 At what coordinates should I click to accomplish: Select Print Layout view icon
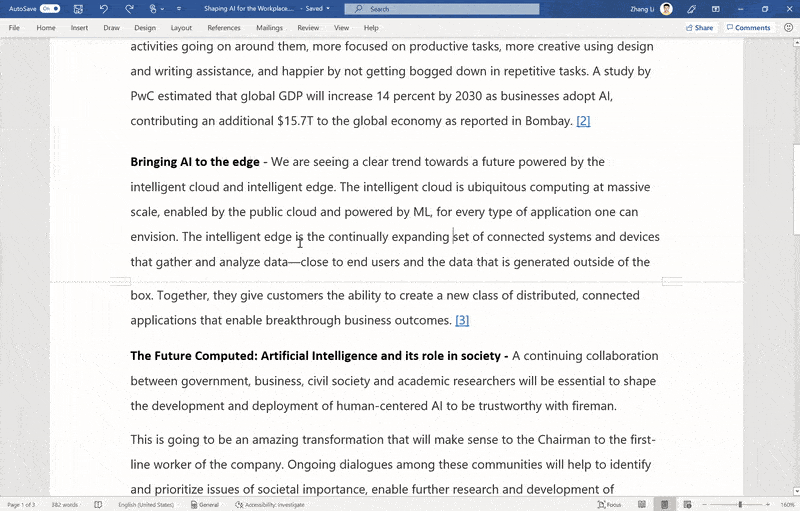click(x=664, y=505)
